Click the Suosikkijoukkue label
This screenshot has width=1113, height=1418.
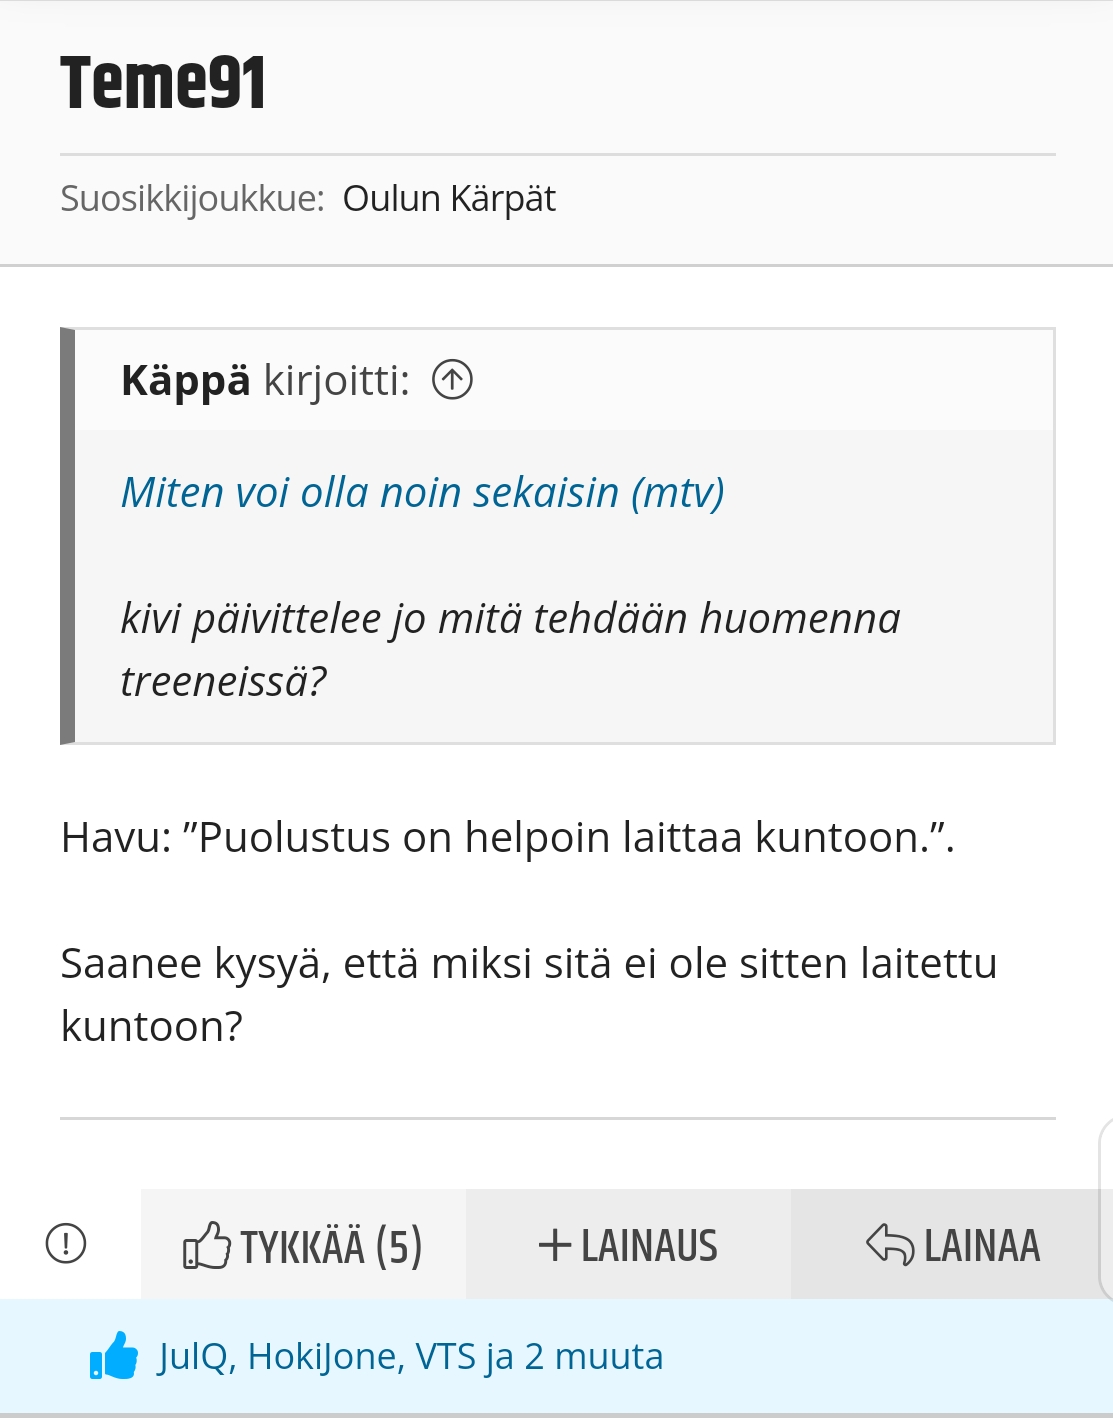pos(192,199)
